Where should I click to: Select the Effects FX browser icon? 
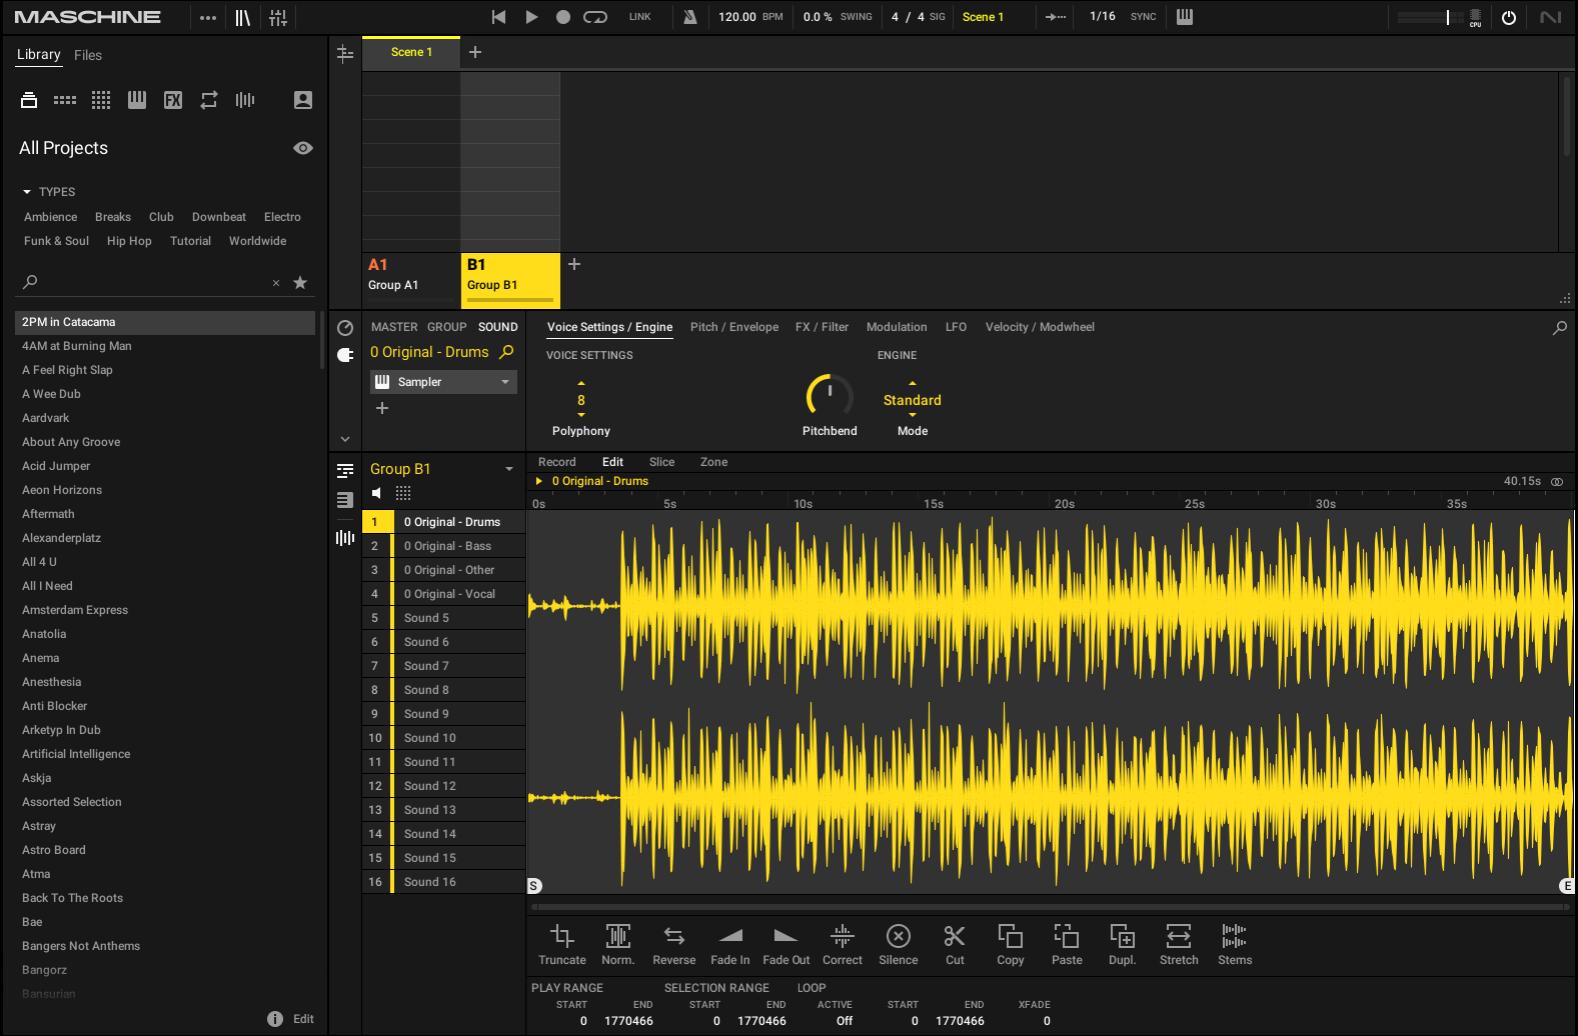pyautogui.click(x=173, y=100)
